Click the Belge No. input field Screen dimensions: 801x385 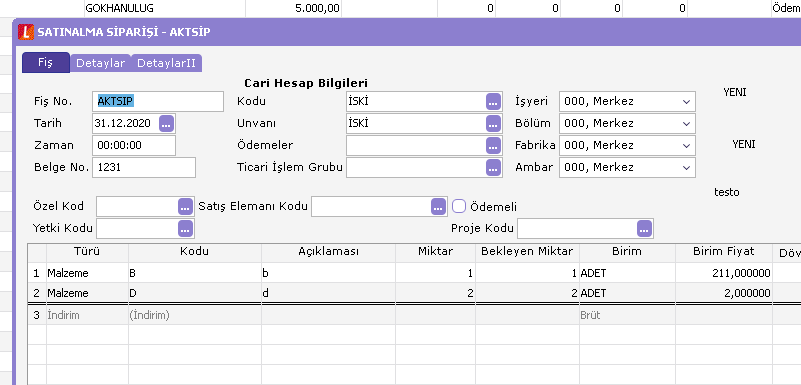144,167
